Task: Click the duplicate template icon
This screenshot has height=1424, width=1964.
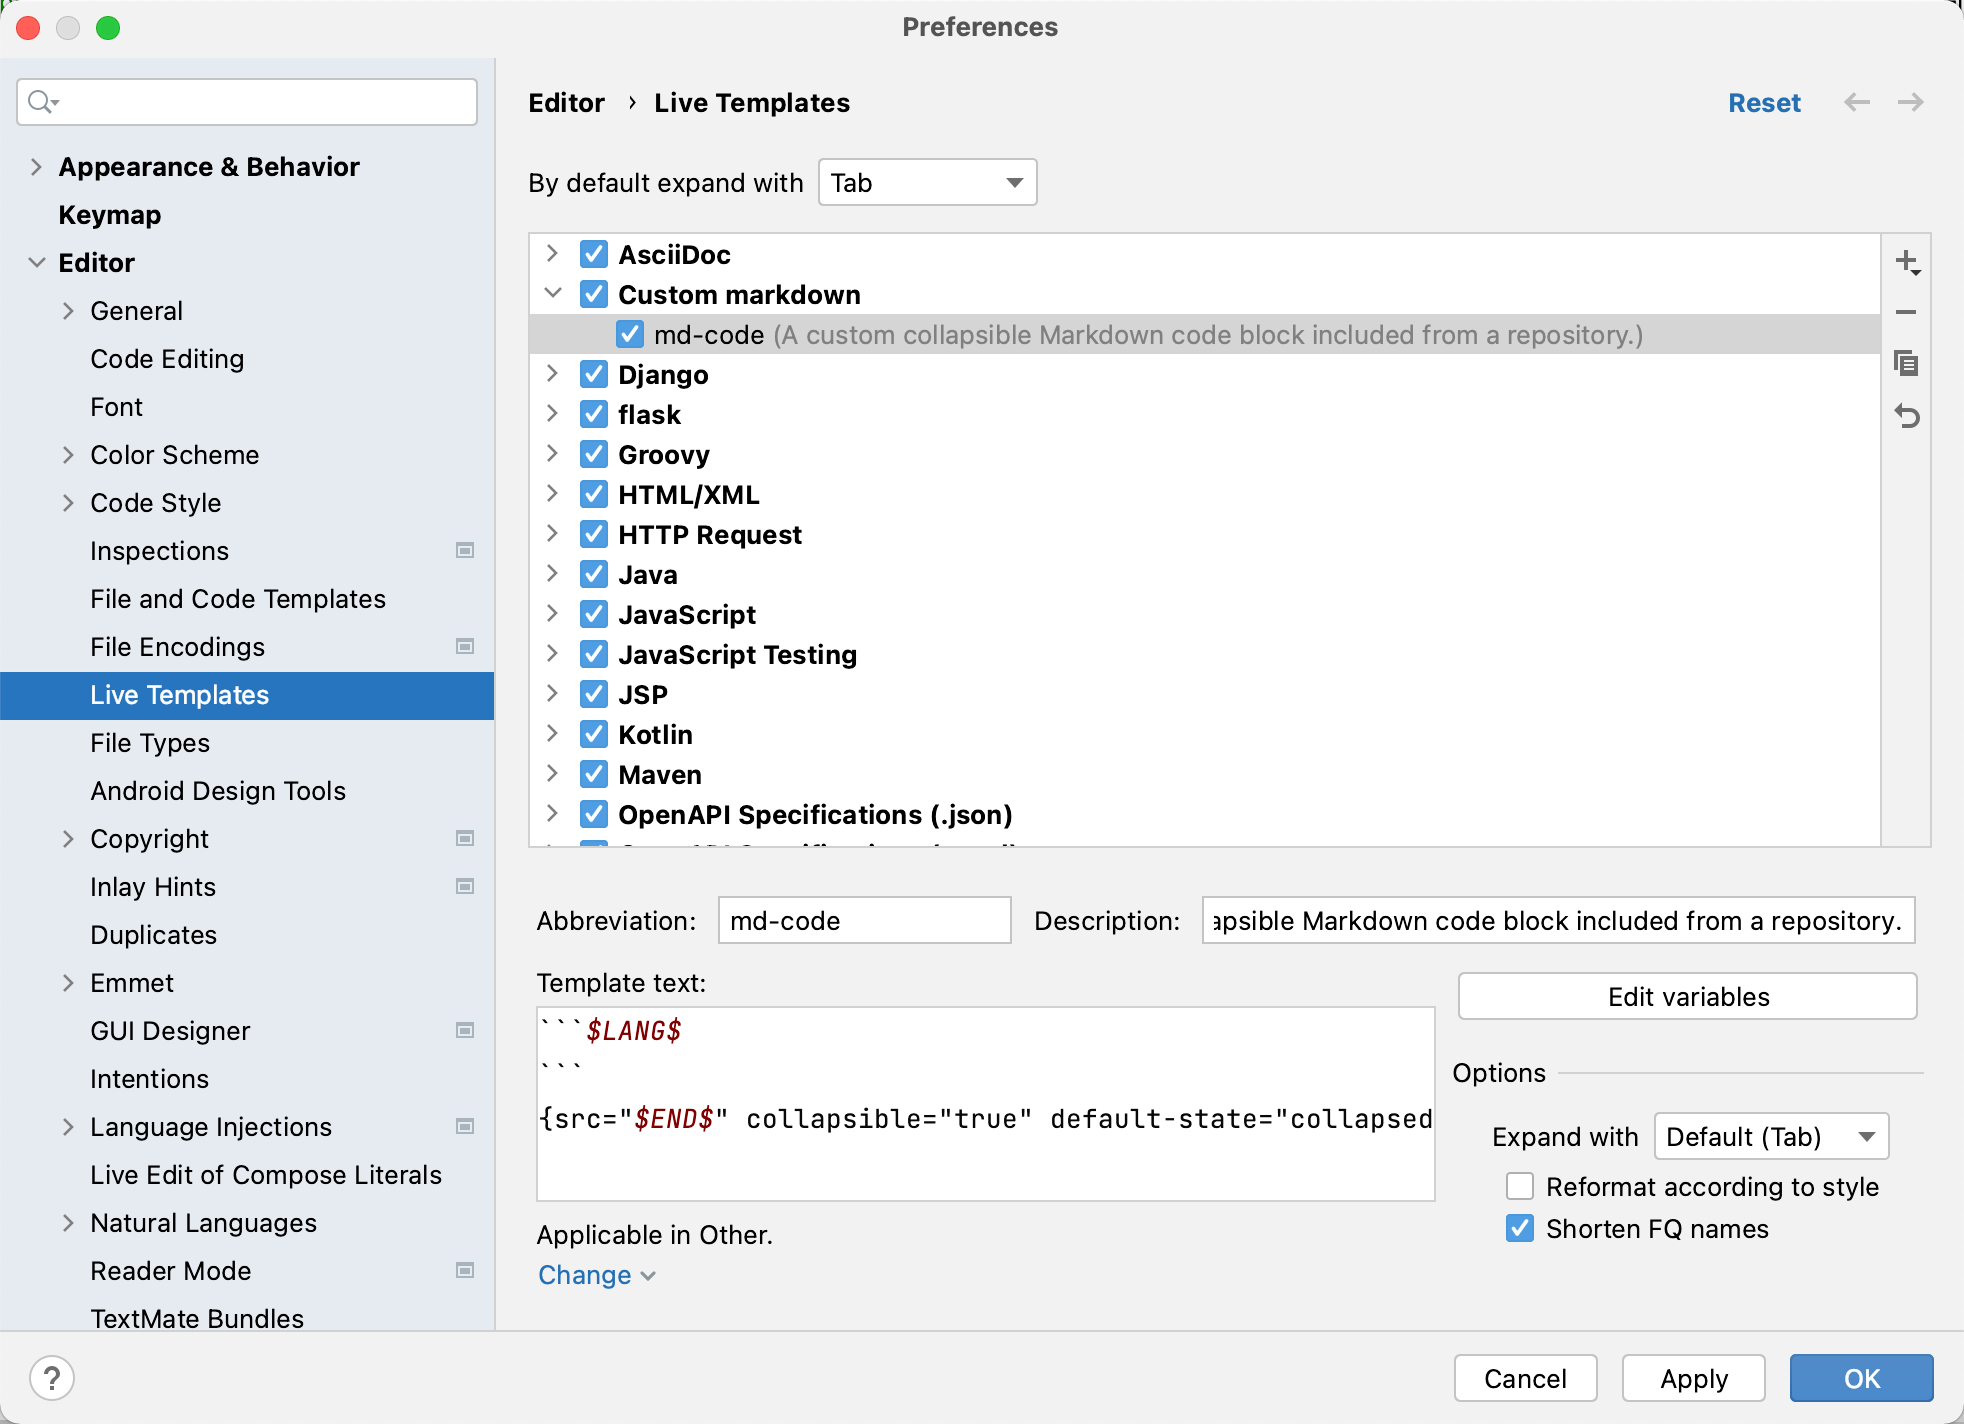Action: (x=1906, y=364)
